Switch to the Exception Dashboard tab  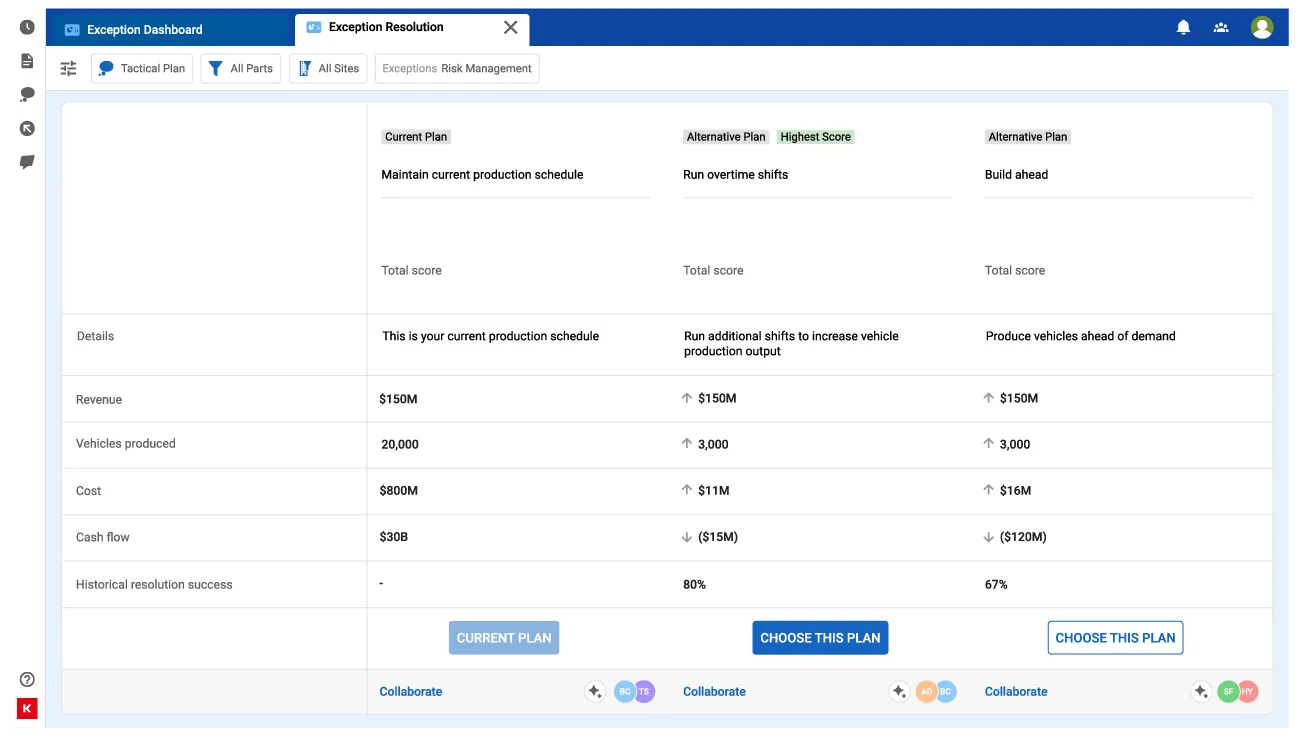click(172, 29)
